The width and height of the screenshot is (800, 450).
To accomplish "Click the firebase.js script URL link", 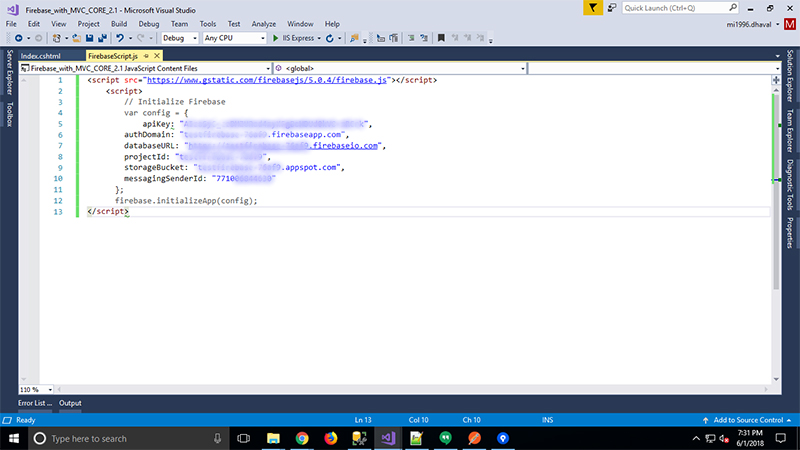I will pos(268,79).
